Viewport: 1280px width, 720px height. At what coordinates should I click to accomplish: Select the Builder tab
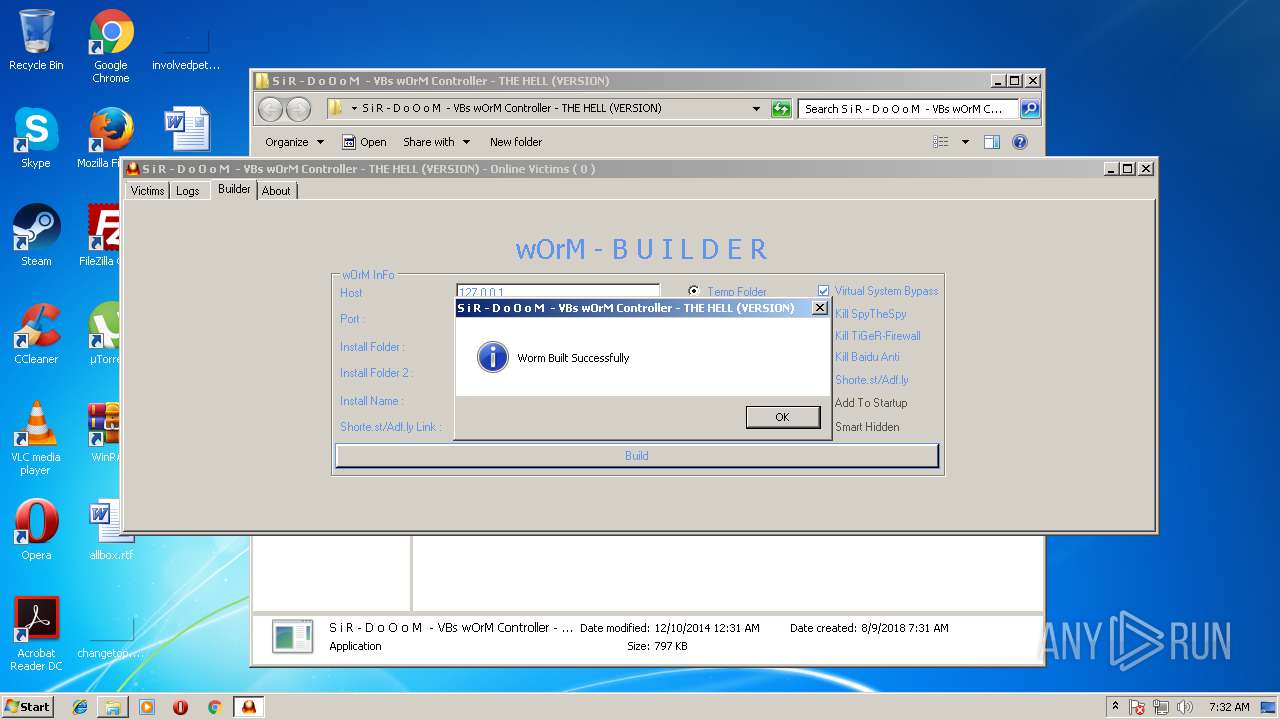234,189
